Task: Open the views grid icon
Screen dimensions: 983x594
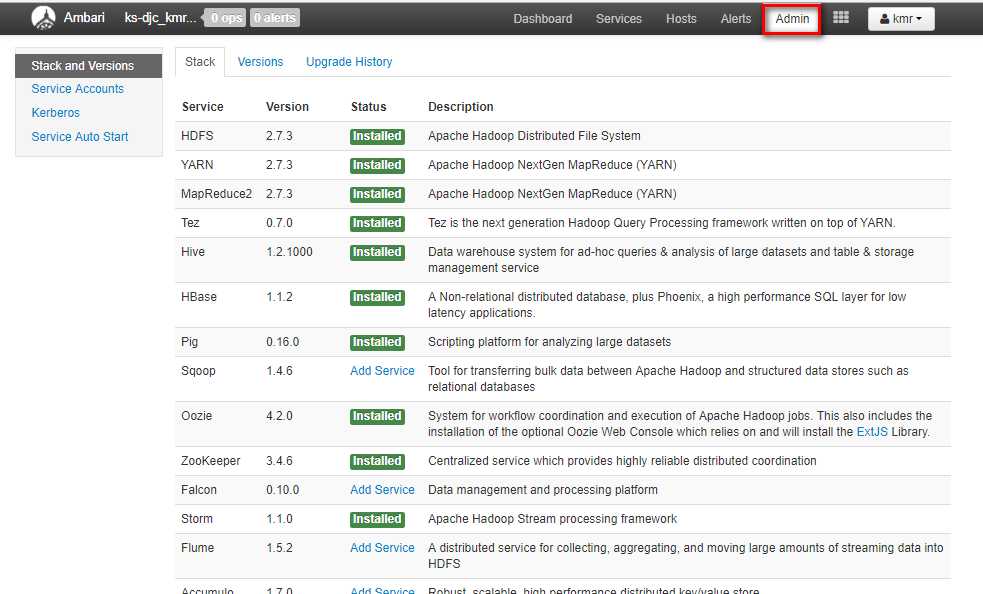Action: [841, 18]
